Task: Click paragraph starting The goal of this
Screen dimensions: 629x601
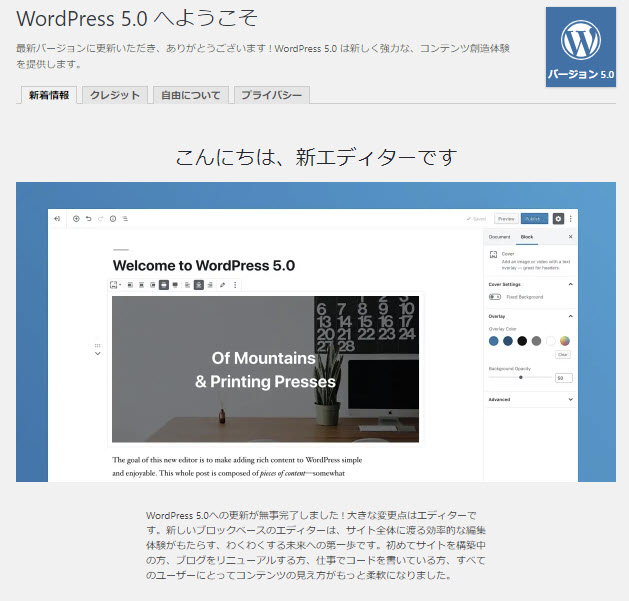Action: click(x=237, y=467)
